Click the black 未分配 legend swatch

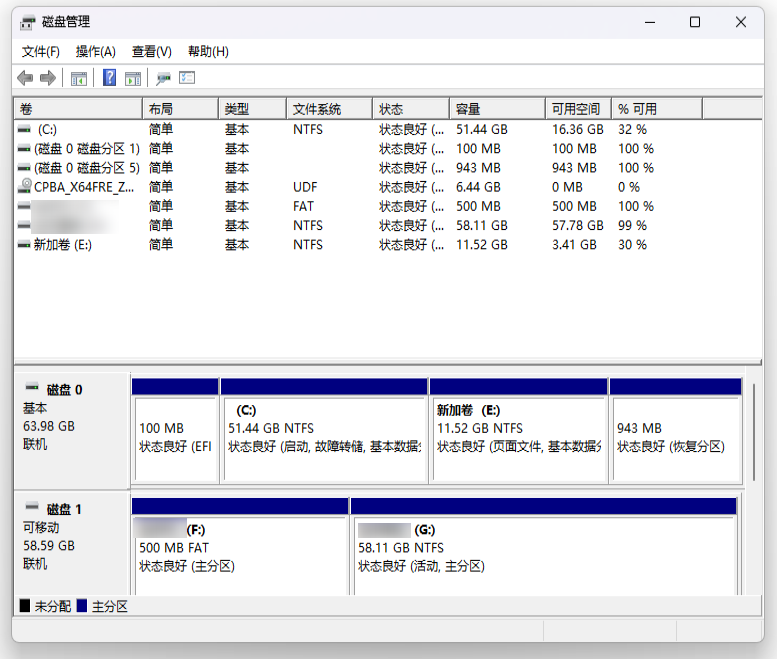(25, 605)
